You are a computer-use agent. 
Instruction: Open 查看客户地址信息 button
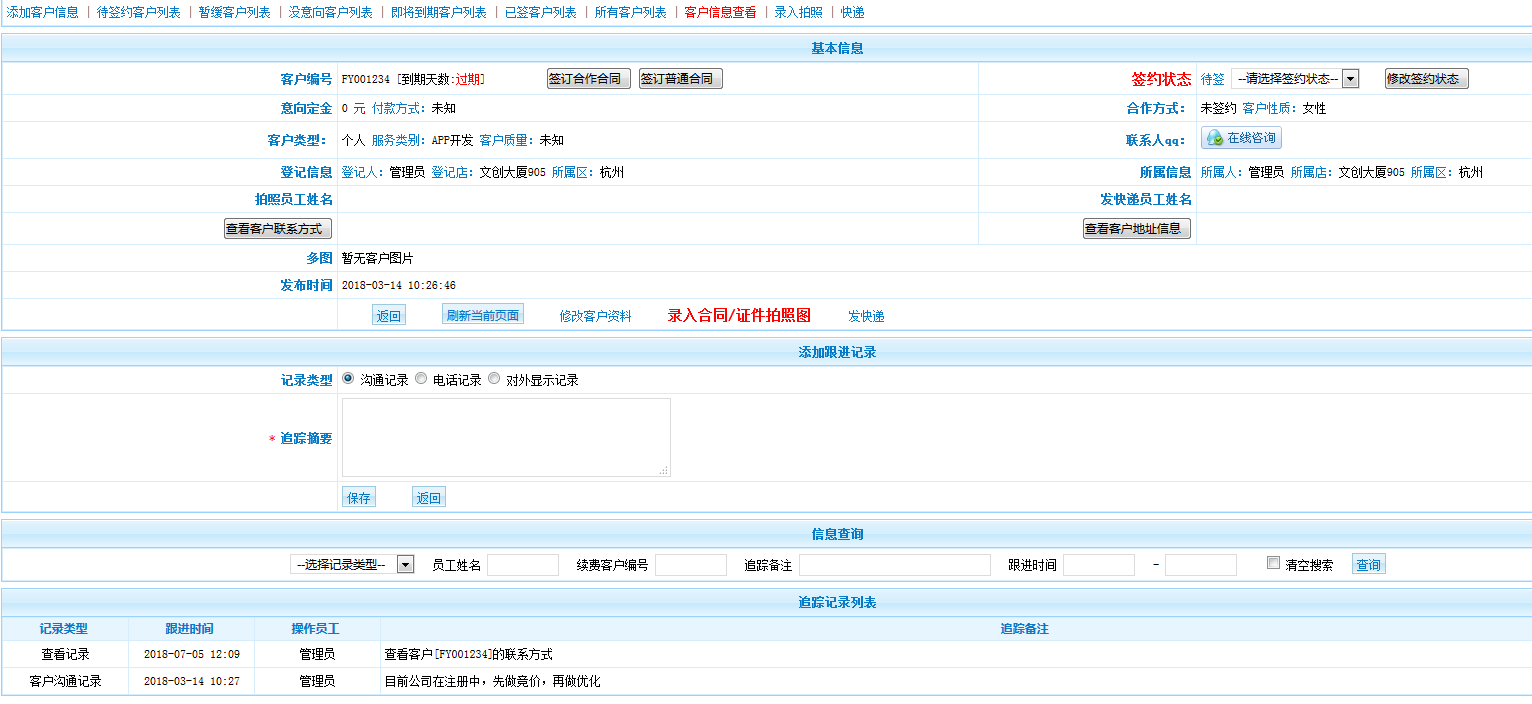pos(1136,229)
